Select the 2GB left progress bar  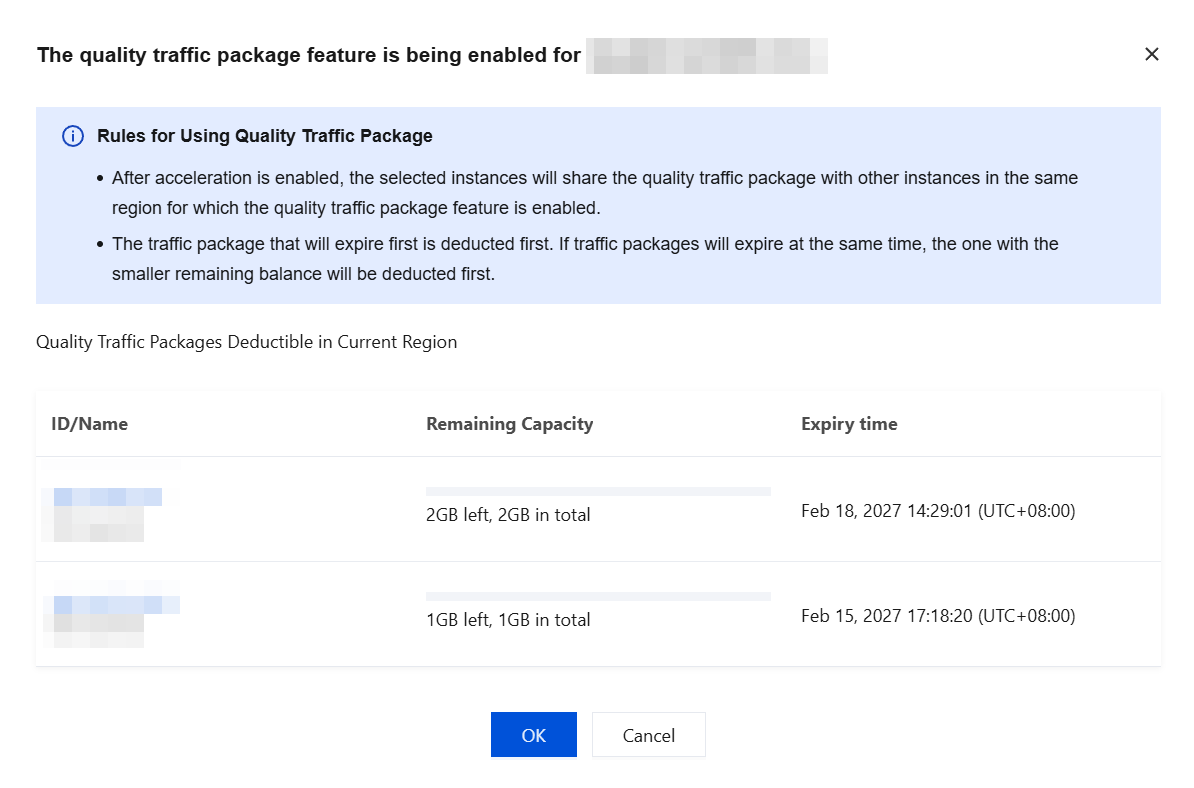tap(599, 492)
